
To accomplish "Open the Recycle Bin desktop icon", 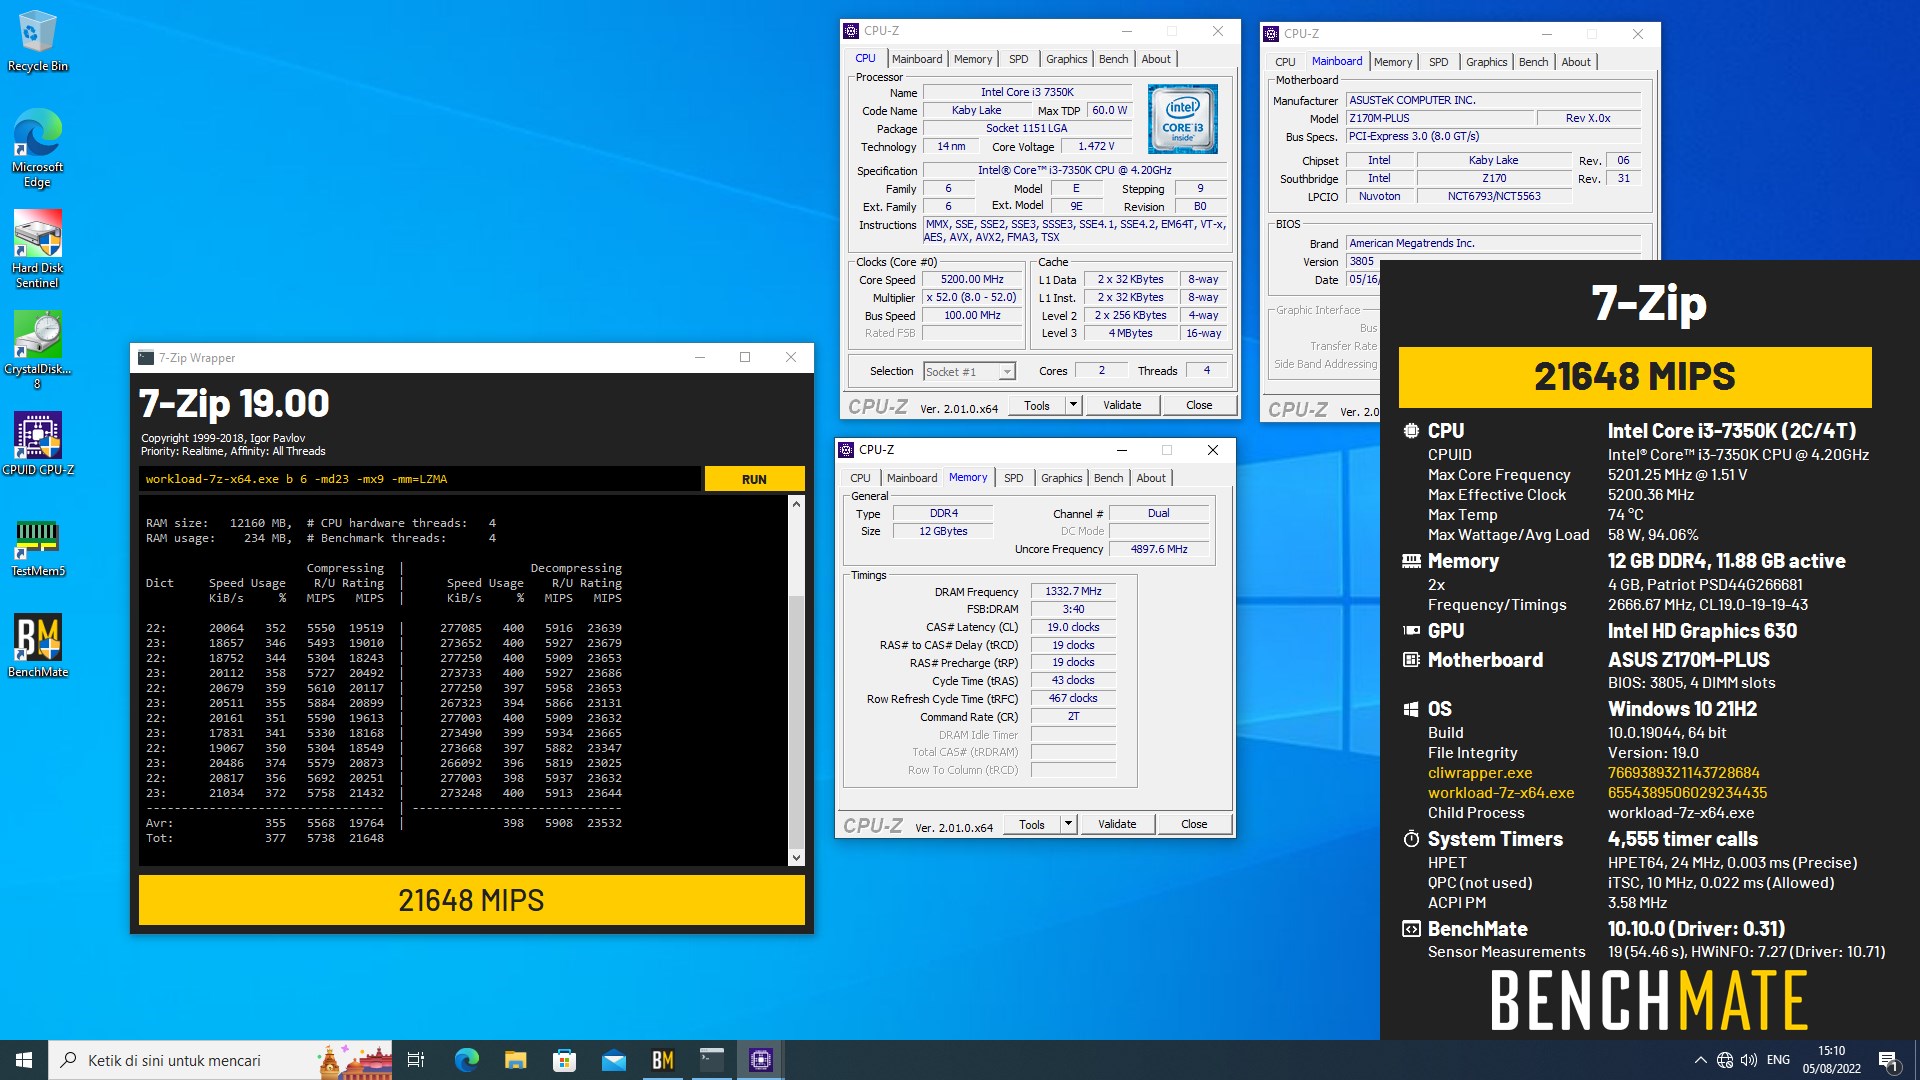I will coord(37,42).
